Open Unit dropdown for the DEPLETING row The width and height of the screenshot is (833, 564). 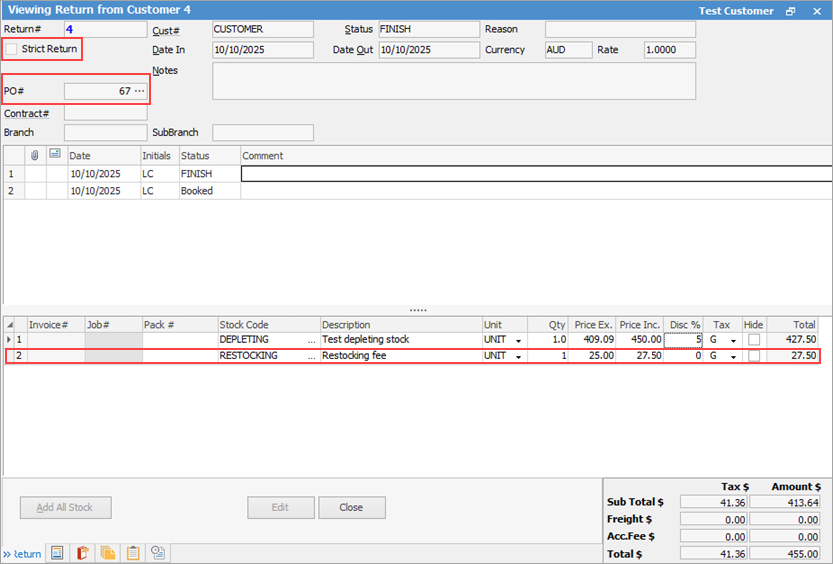[518, 341]
